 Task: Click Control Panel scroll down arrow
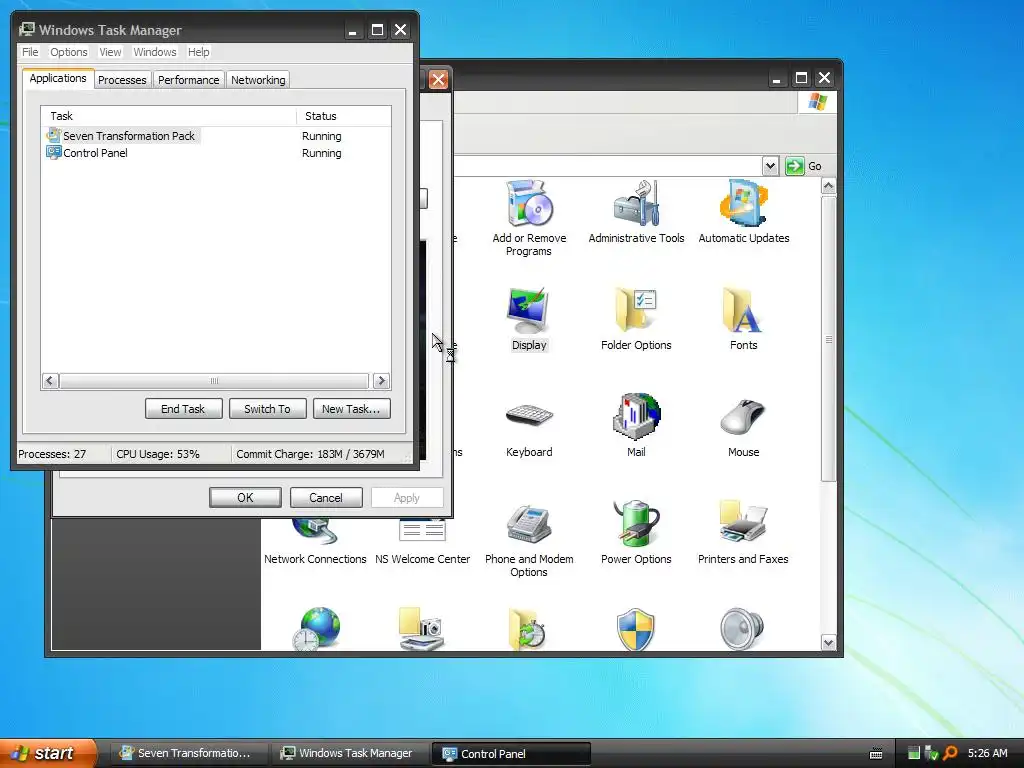pyautogui.click(x=829, y=643)
